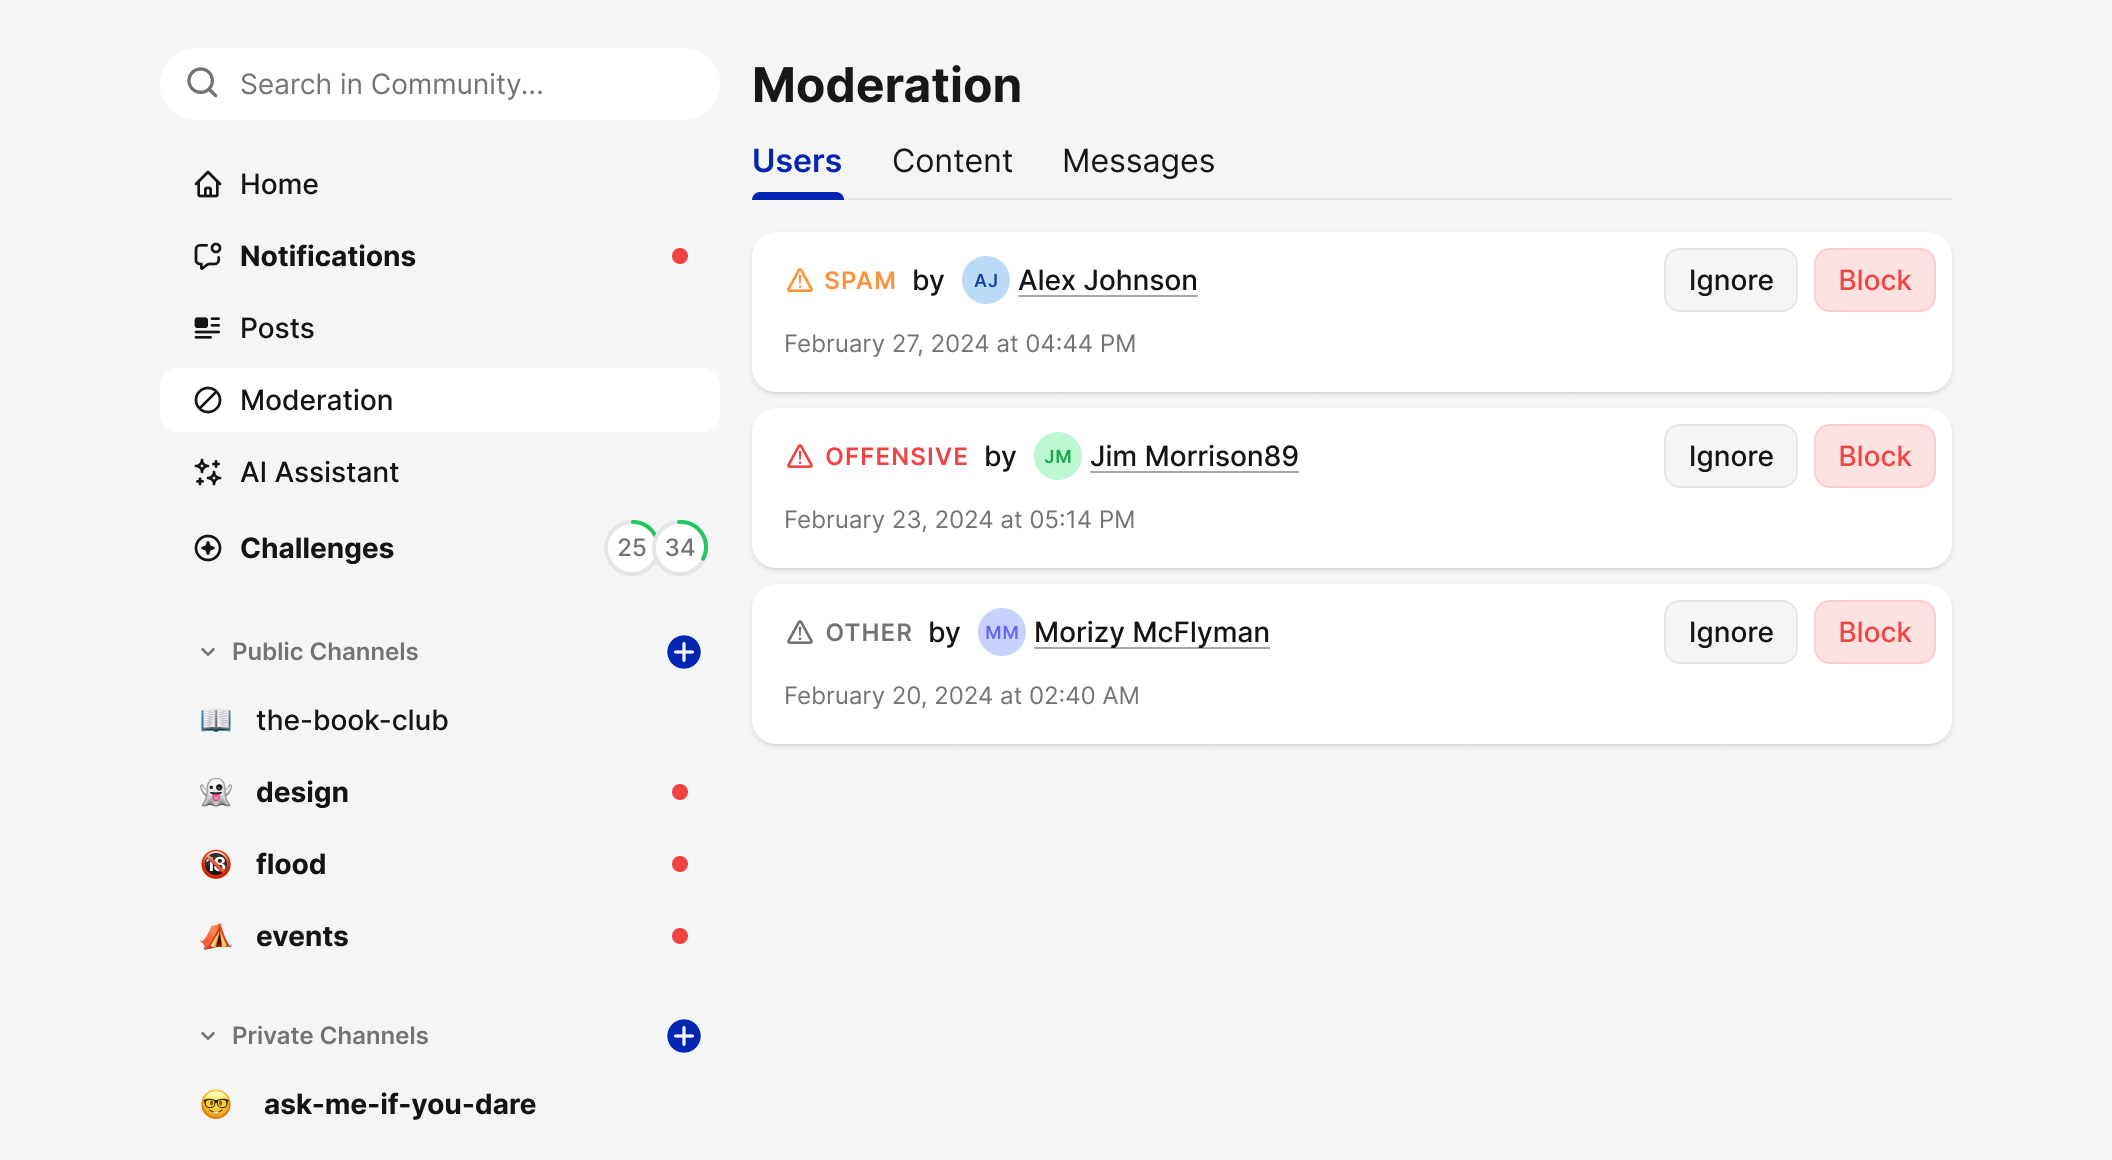Click Alex Johnson's AJ avatar
Image resolution: width=2112 pixels, height=1160 pixels.
point(985,281)
